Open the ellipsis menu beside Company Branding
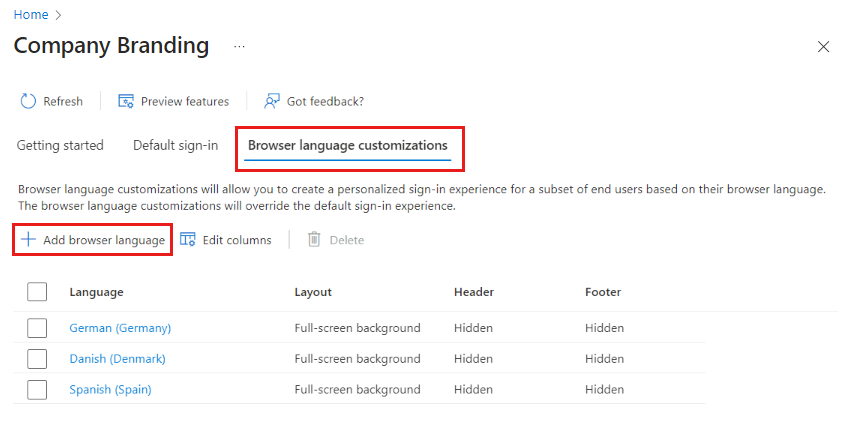This screenshot has height=425, width=852. (239, 47)
